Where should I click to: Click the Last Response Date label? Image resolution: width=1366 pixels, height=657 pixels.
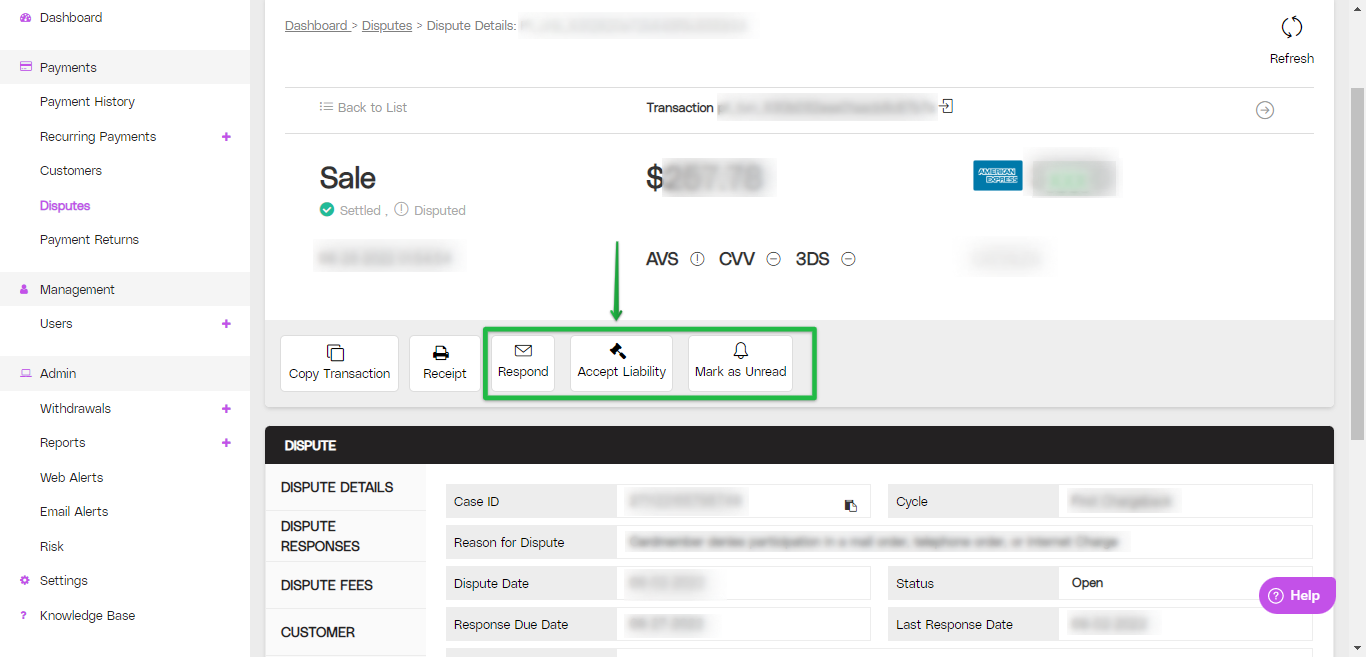pyautogui.click(x=954, y=625)
